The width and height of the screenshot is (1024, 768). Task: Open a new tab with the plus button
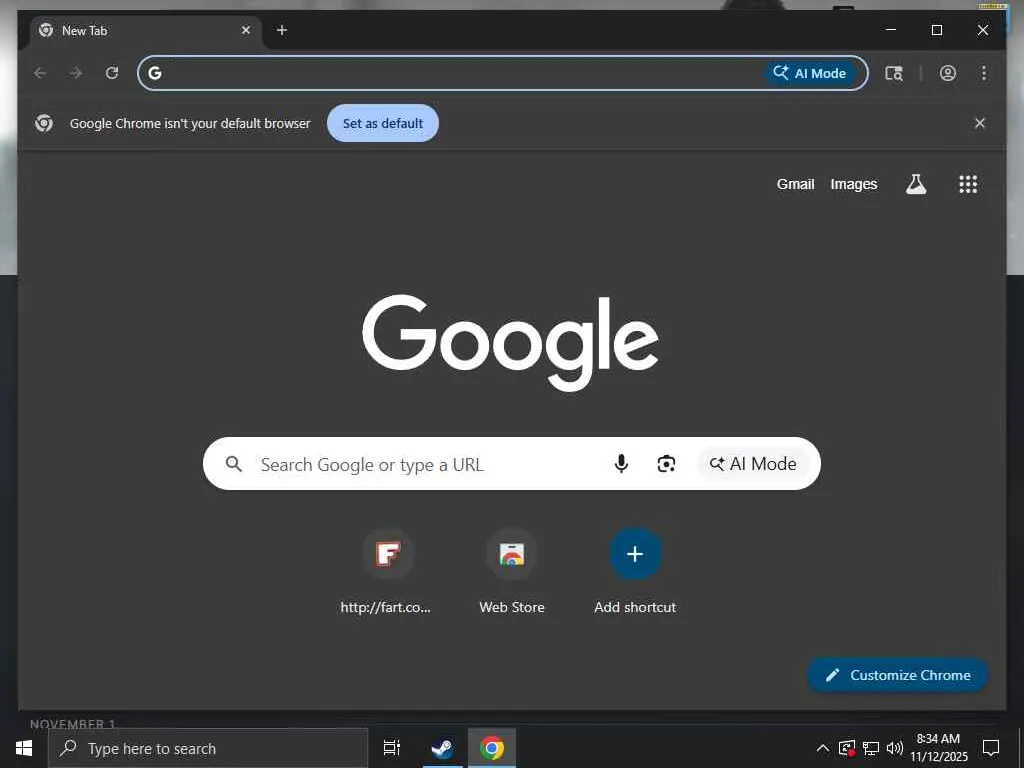[x=281, y=30]
